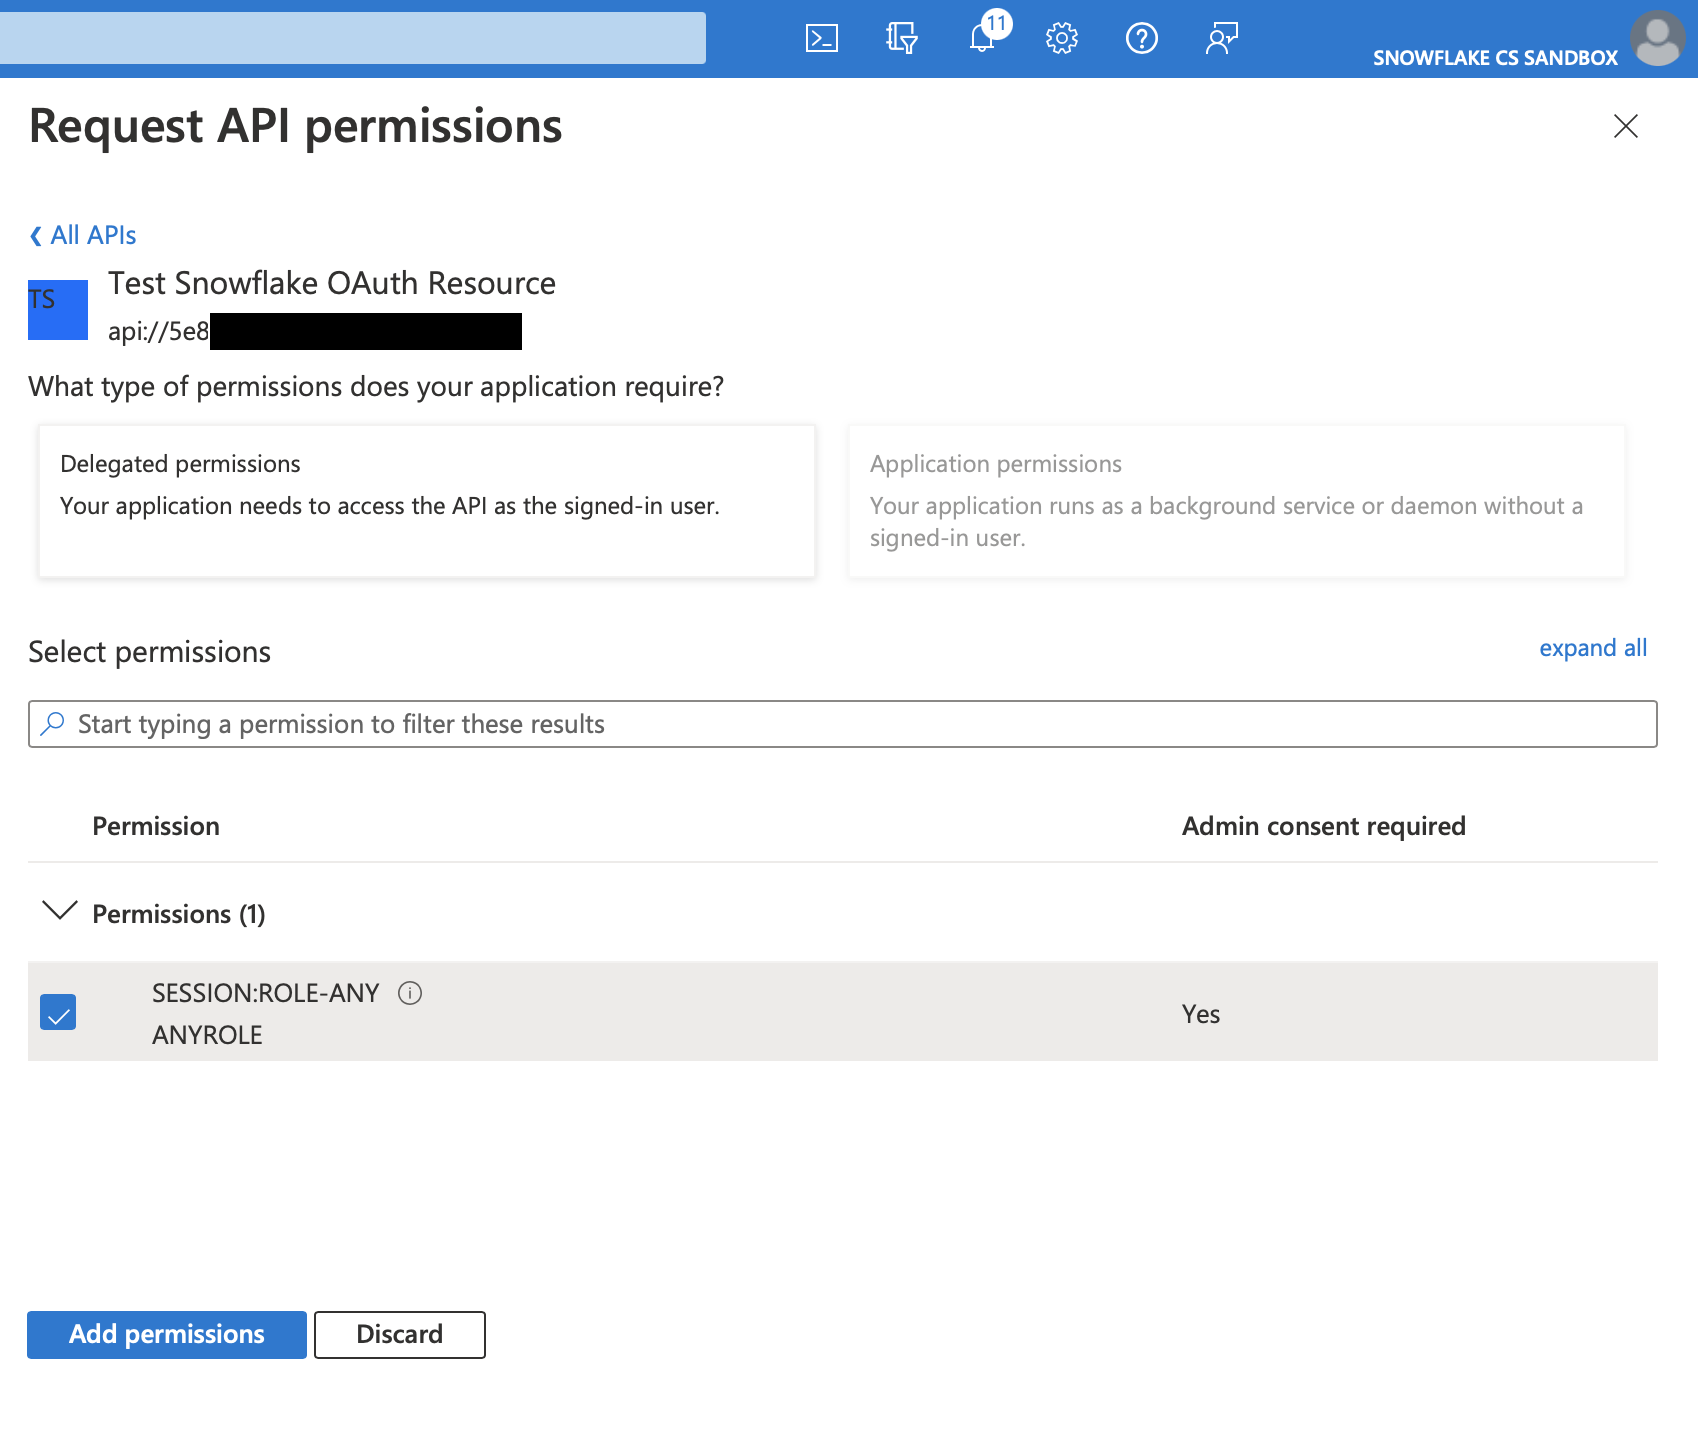Collapse the Permissions (1) group
The height and width of the screenshot is (1443, 1698).
coord(62,912)
